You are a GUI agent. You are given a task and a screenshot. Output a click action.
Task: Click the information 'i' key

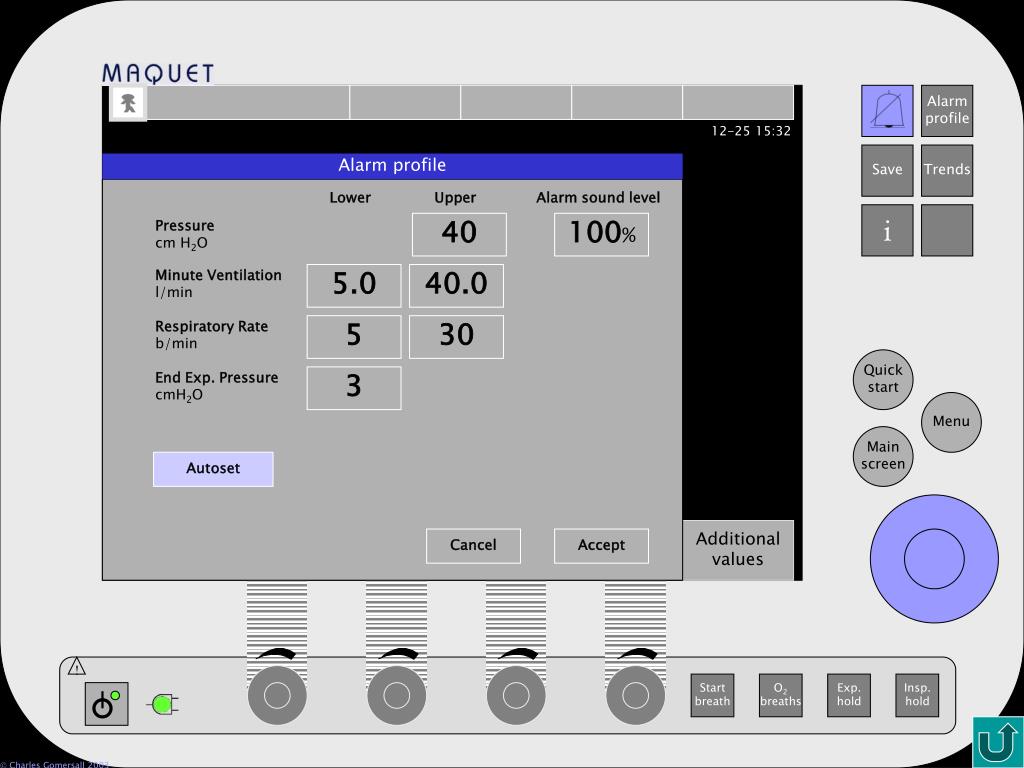coord(887,231)
